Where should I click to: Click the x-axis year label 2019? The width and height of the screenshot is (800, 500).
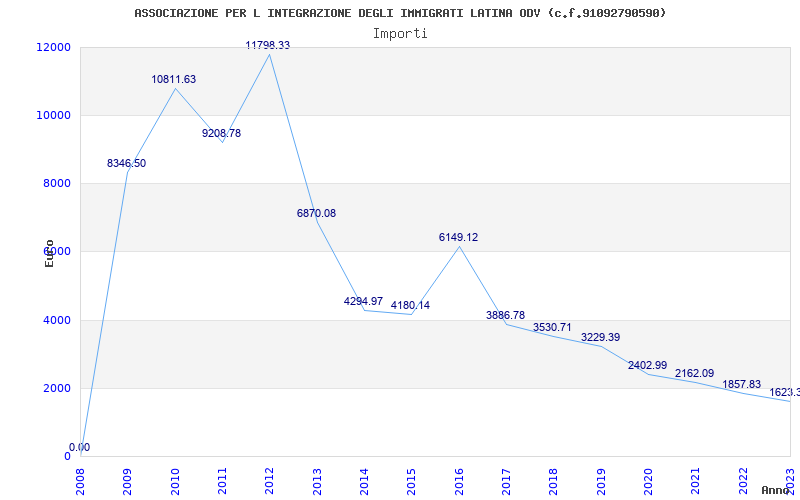tap(601, 481)
